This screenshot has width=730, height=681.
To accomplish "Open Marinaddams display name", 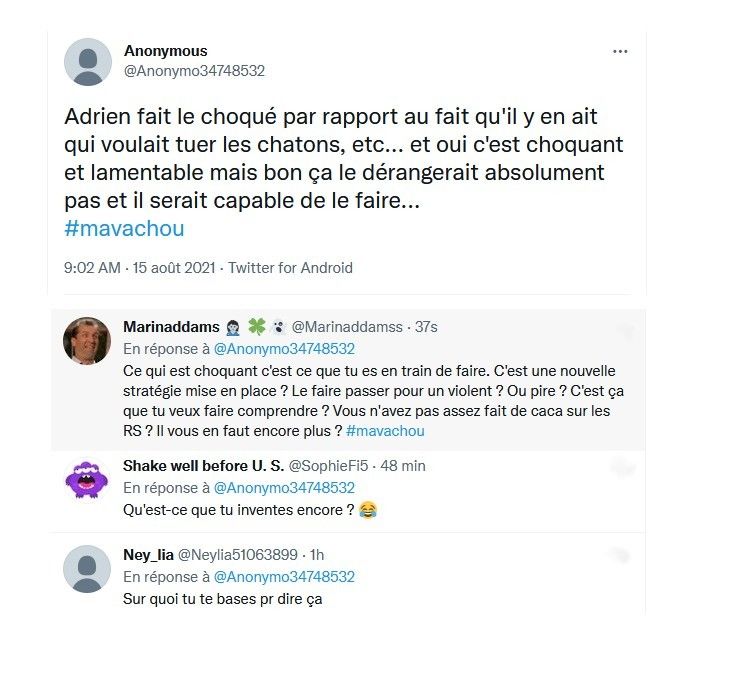I will (171, 327).
